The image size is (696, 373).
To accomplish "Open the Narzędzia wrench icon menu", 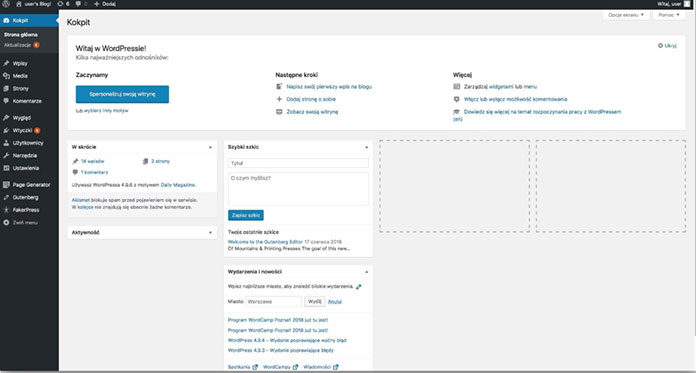I will 6,155.
